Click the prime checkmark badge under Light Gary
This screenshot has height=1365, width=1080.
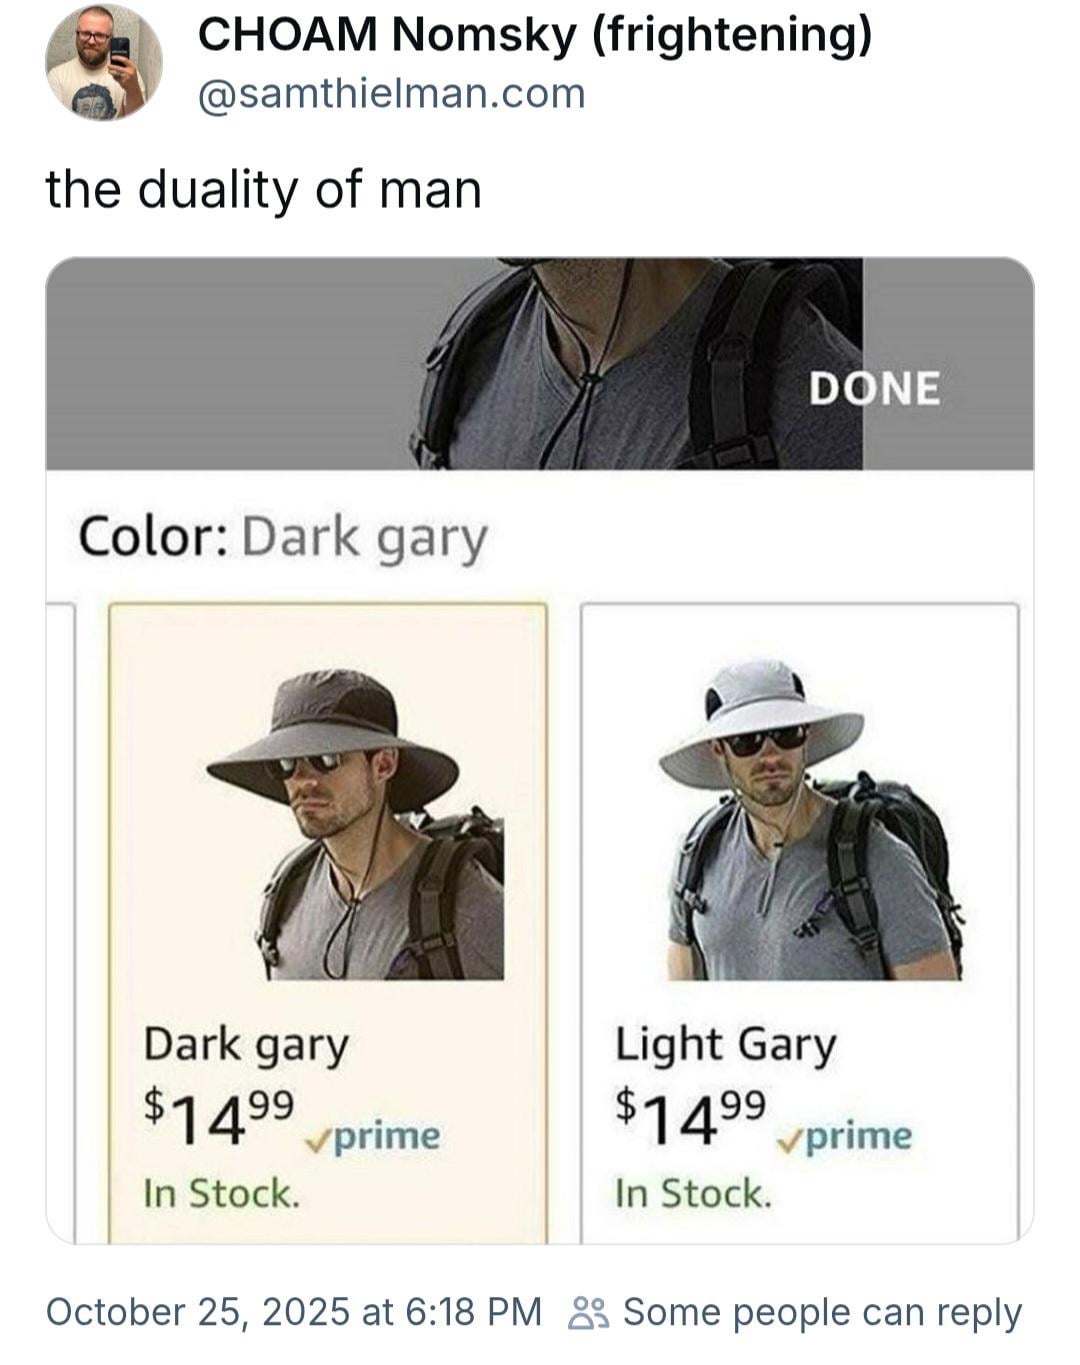(846, 1136)
